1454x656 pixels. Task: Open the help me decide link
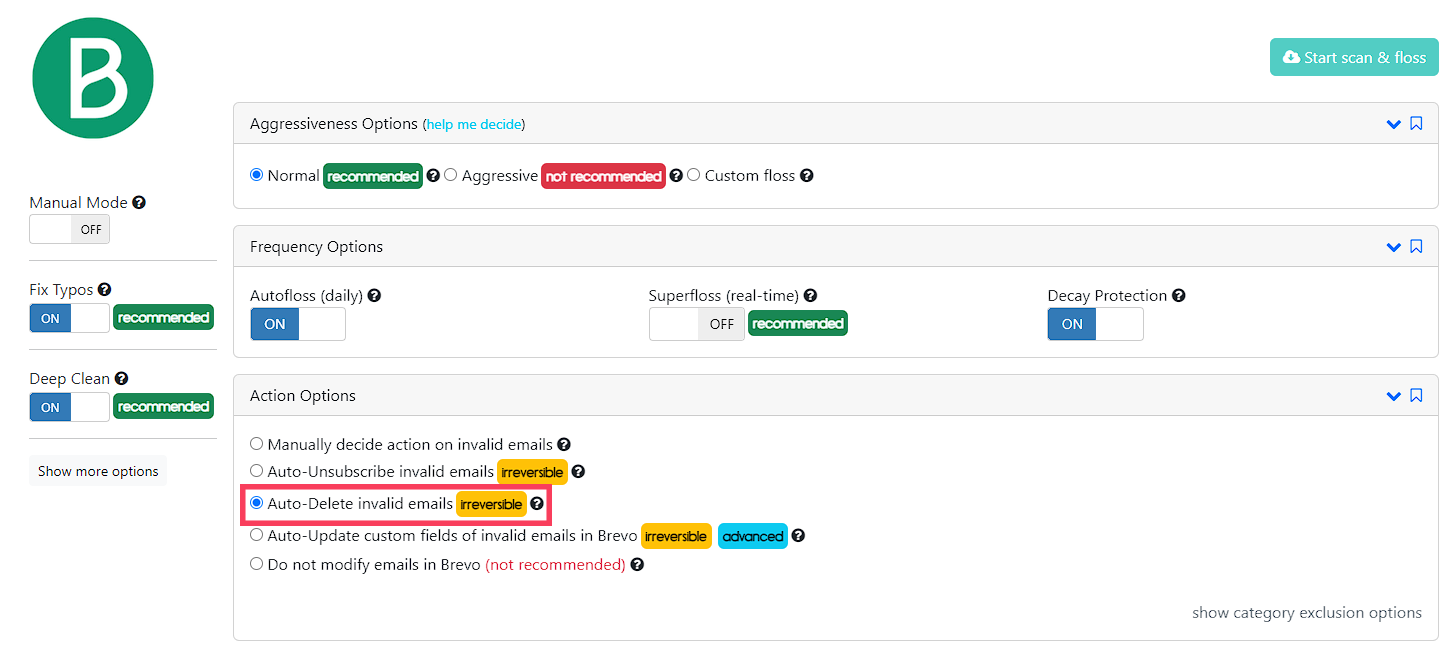[x=473, y=125]
